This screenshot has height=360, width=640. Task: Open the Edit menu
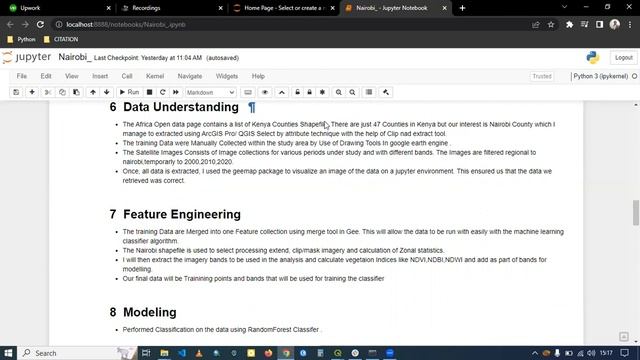point(46,76)
